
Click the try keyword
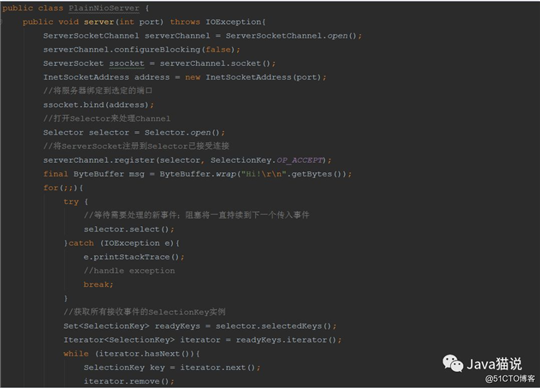tap(71, 202)
